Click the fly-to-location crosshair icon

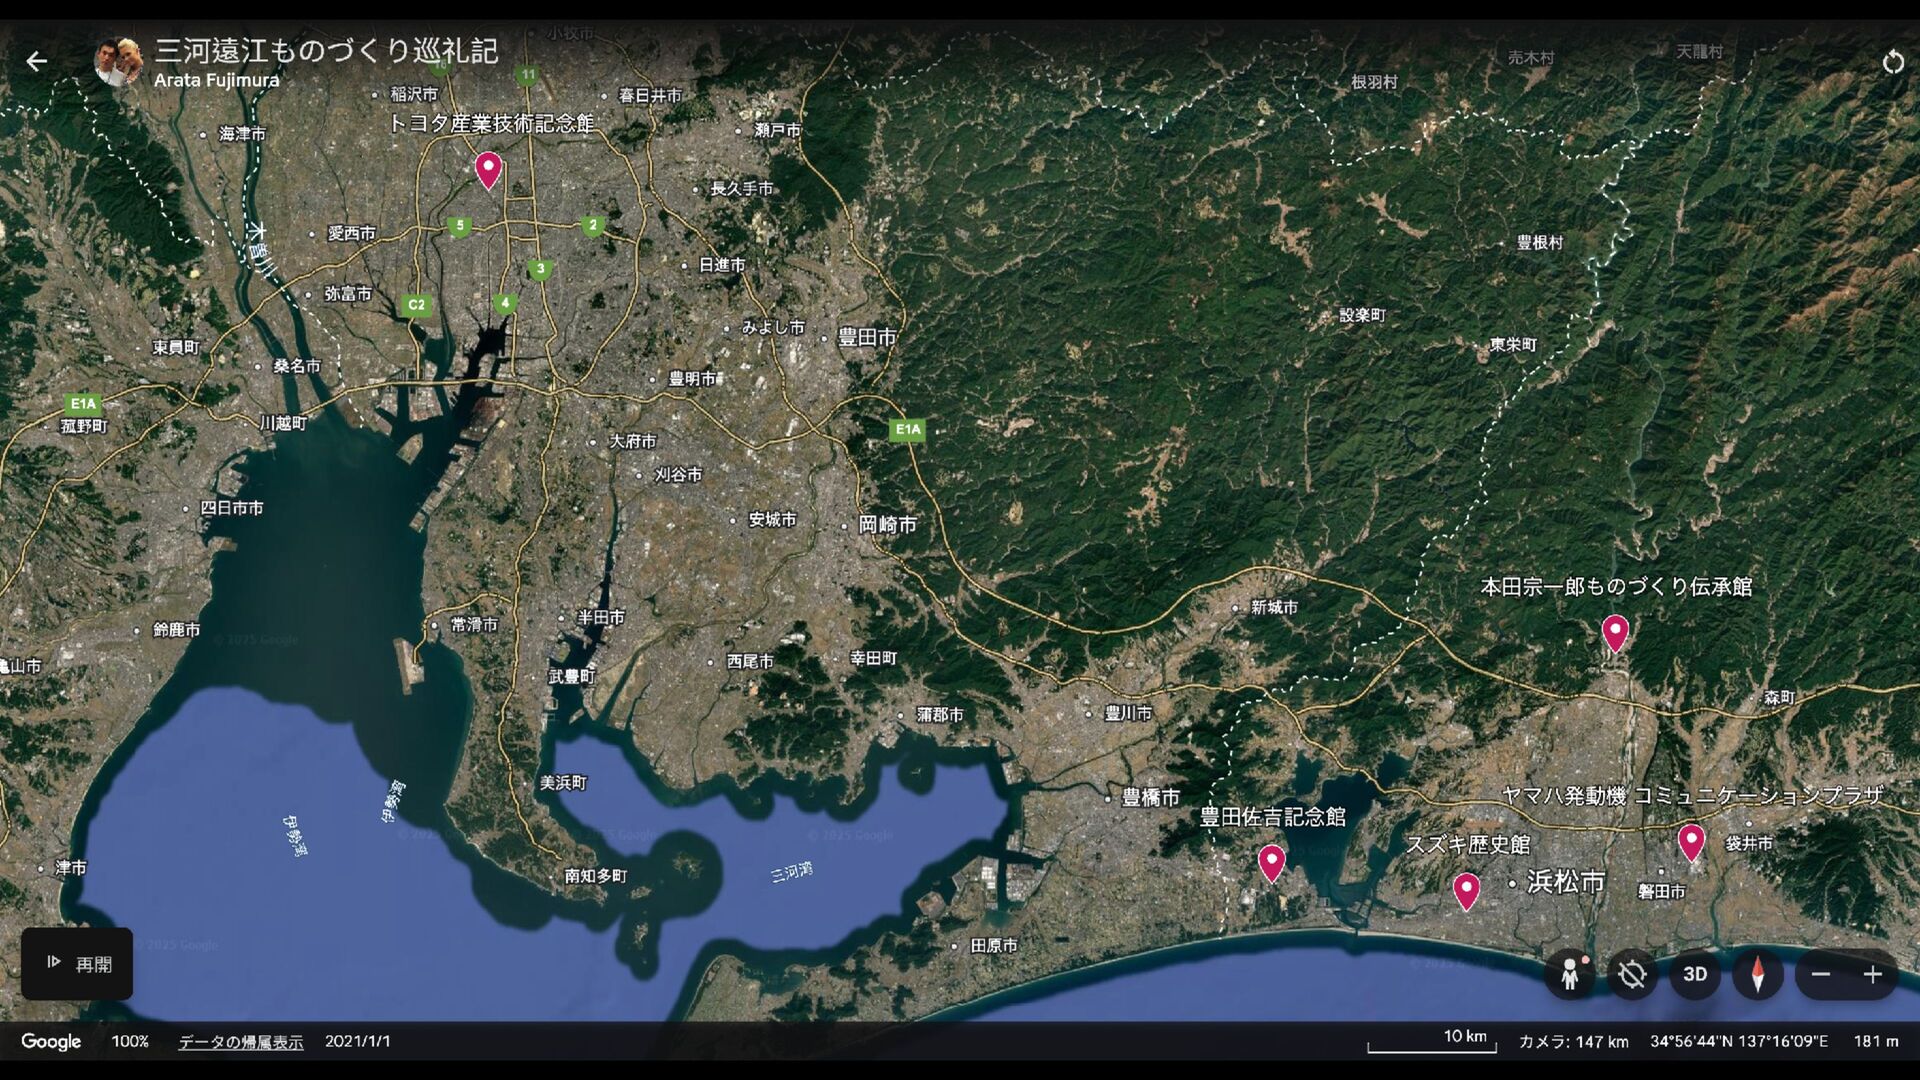click(1632, 974)
